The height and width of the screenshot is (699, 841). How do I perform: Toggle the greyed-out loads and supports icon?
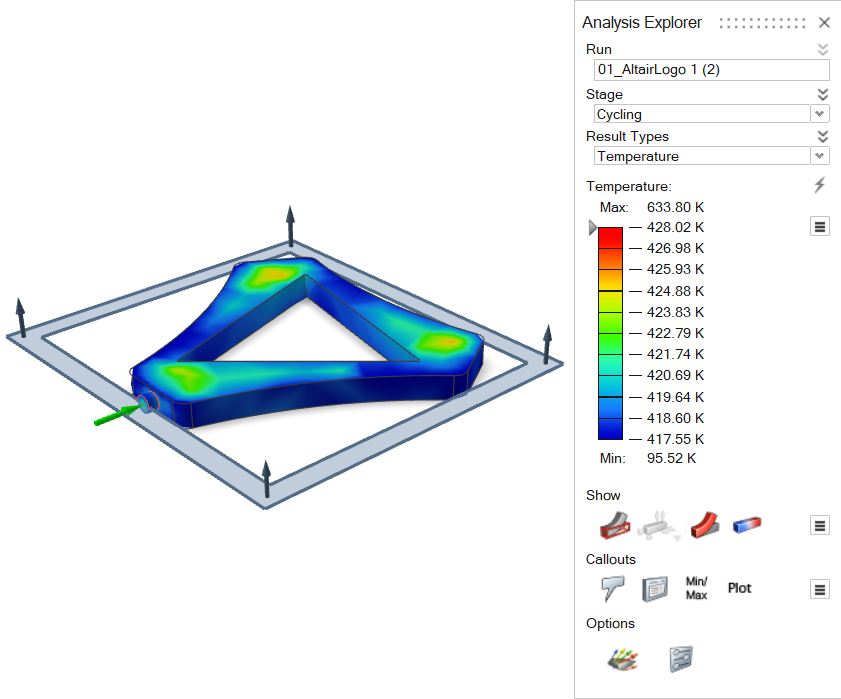659,525
